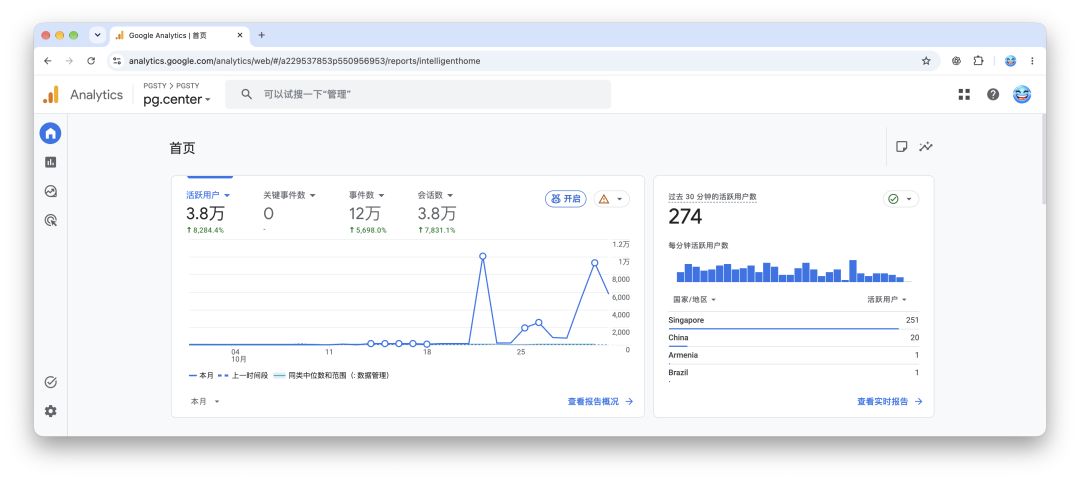Select the China row
Image resolution: width=1080 pixels, height=481 pixels.
[x=793, y=338]
